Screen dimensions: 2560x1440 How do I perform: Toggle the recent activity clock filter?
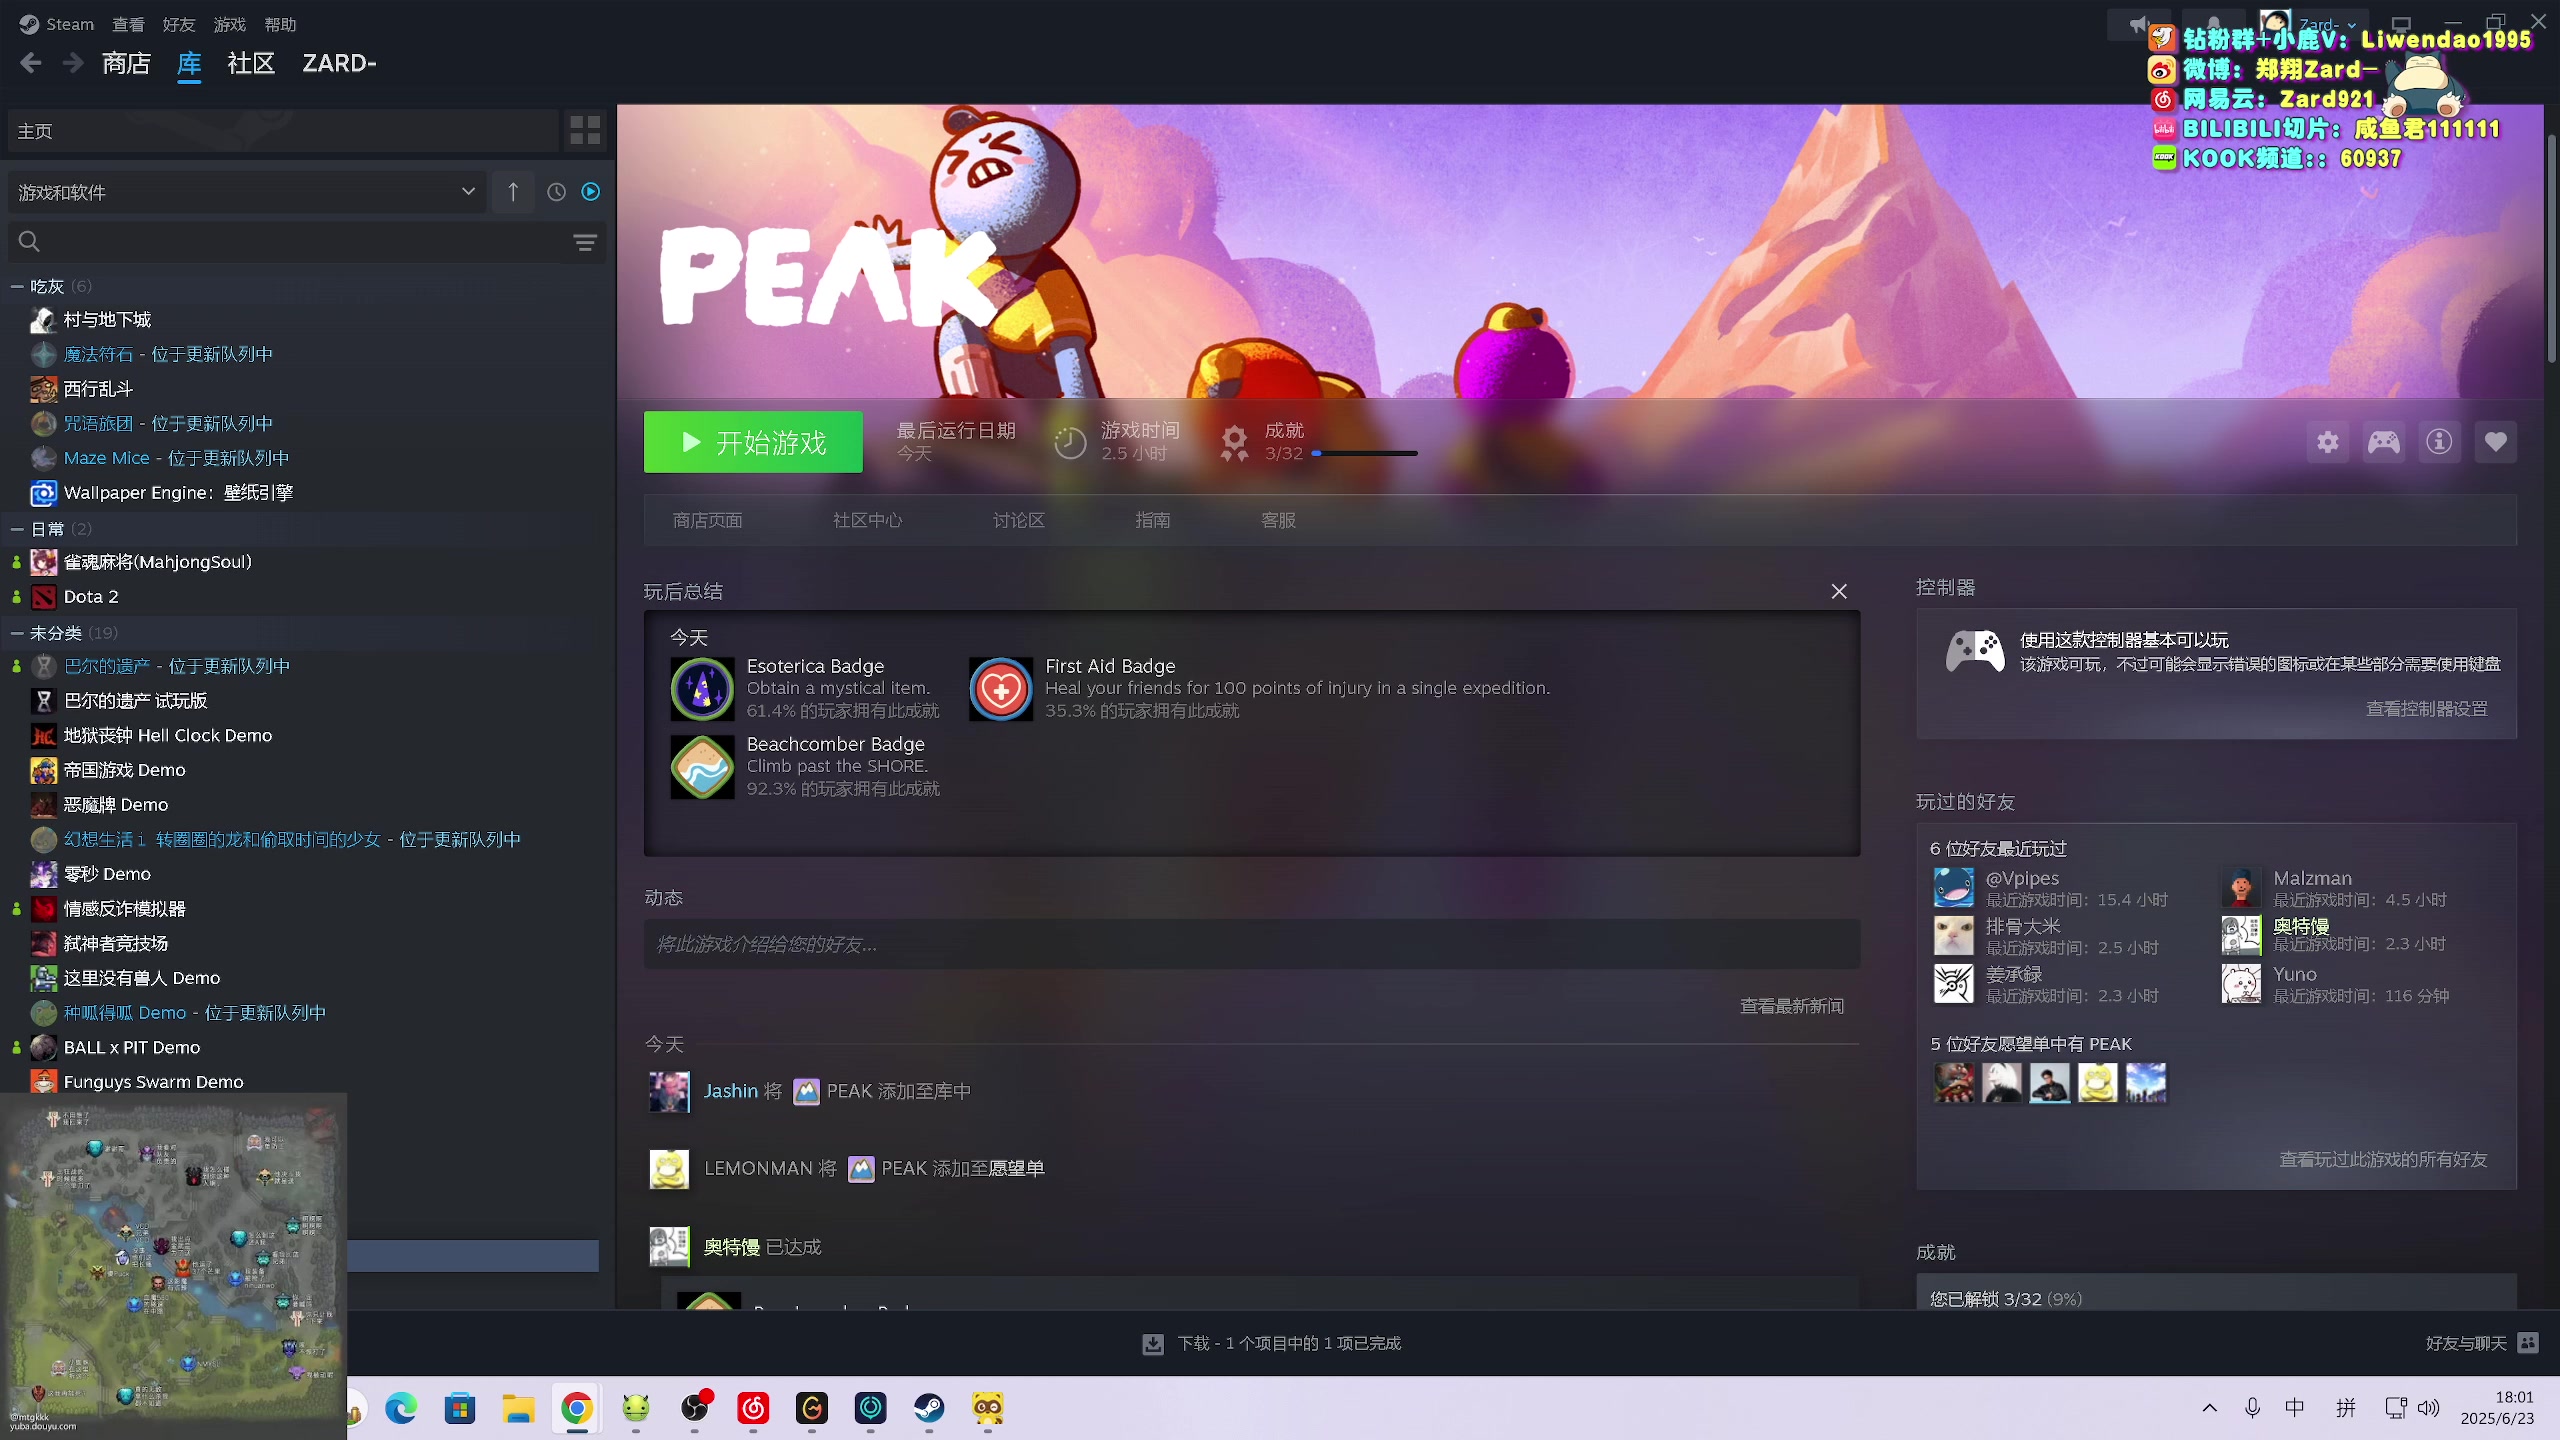coord(557,191)
